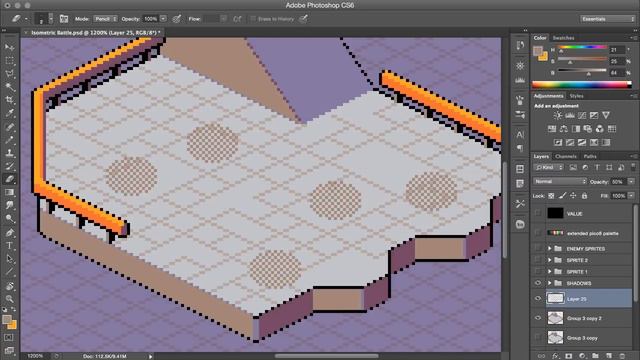Open the Essentials workspace dropdown

click(608, 19)
